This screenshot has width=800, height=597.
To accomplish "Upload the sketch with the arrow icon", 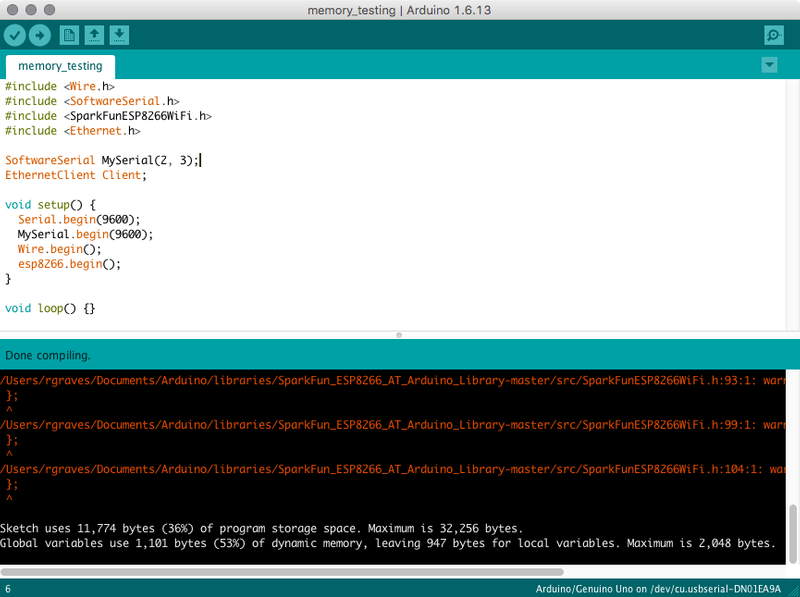I will tap(40, 35).
